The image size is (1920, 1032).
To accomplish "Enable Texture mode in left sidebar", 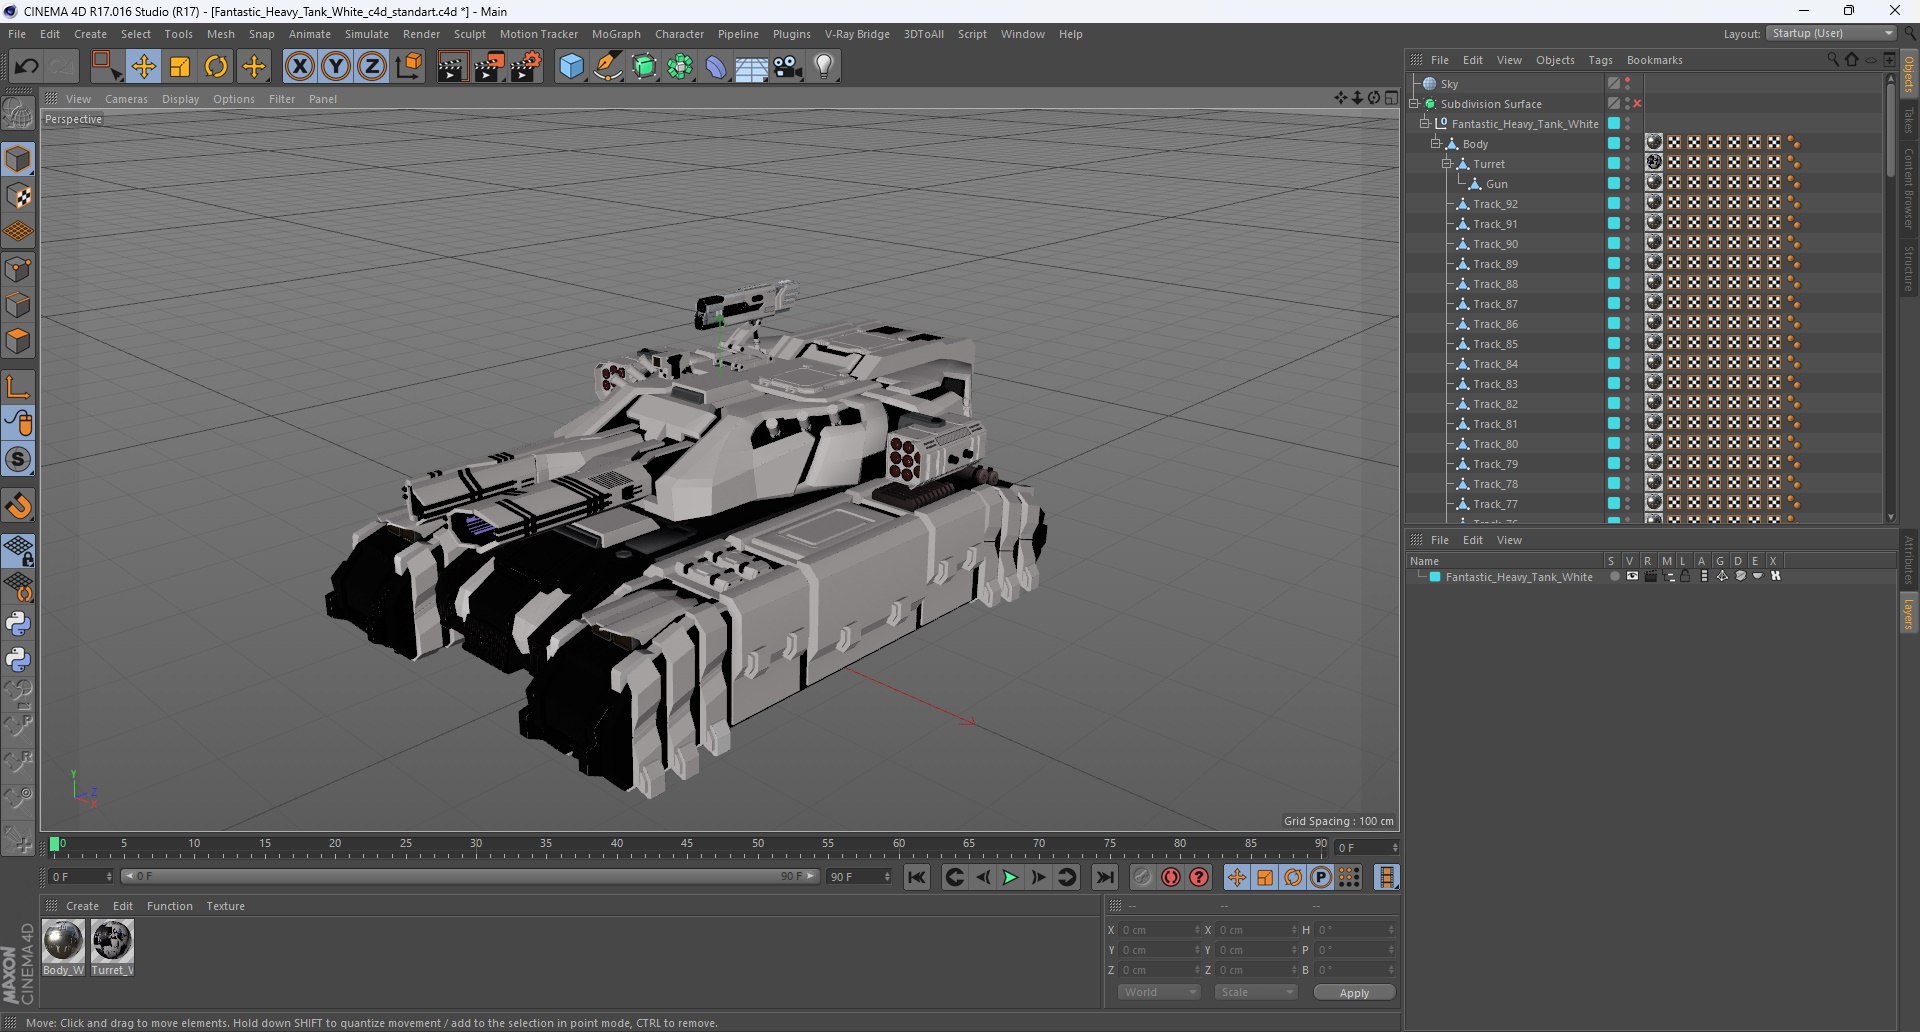I will click(x=19, y=196).
